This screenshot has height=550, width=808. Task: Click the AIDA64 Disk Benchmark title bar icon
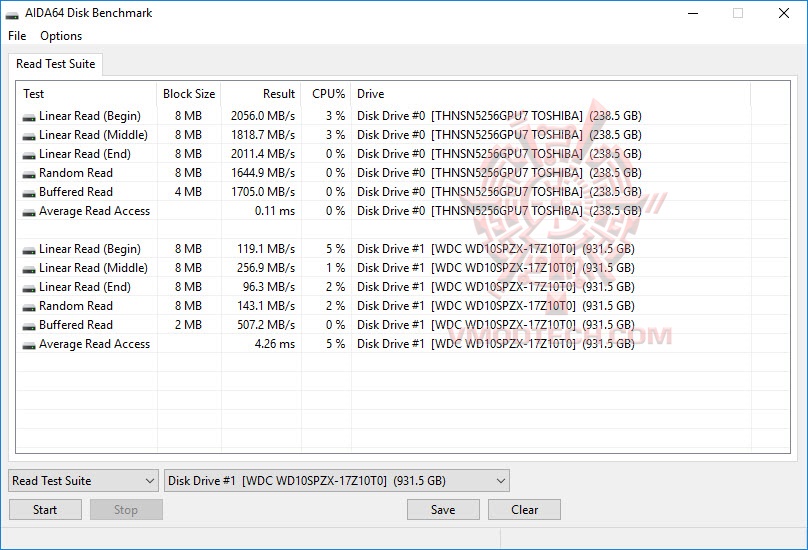(12, 15)
